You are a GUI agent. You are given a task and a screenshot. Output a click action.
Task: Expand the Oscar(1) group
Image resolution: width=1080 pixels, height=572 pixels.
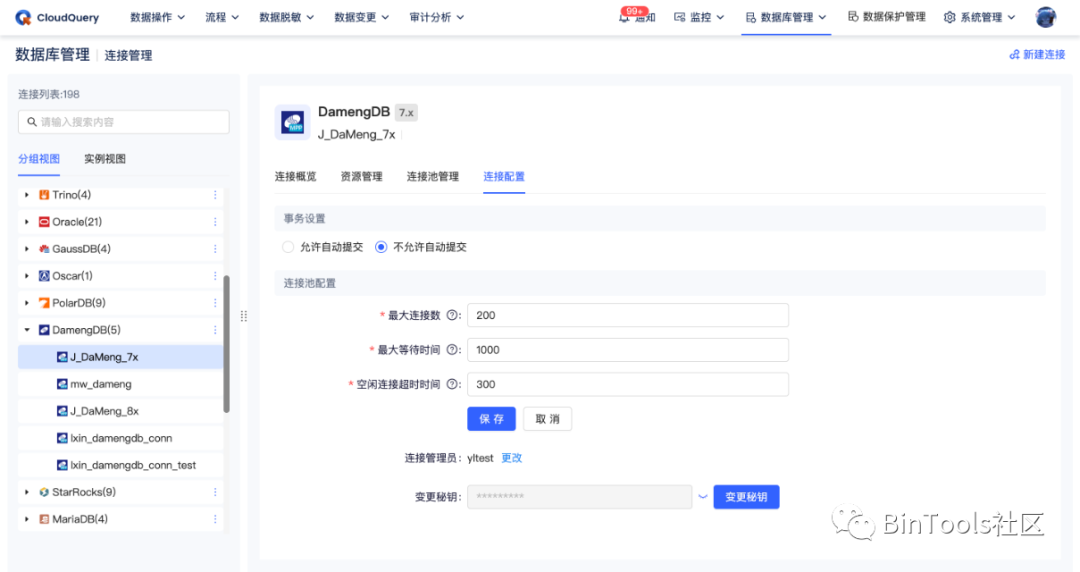coord(27,276)
